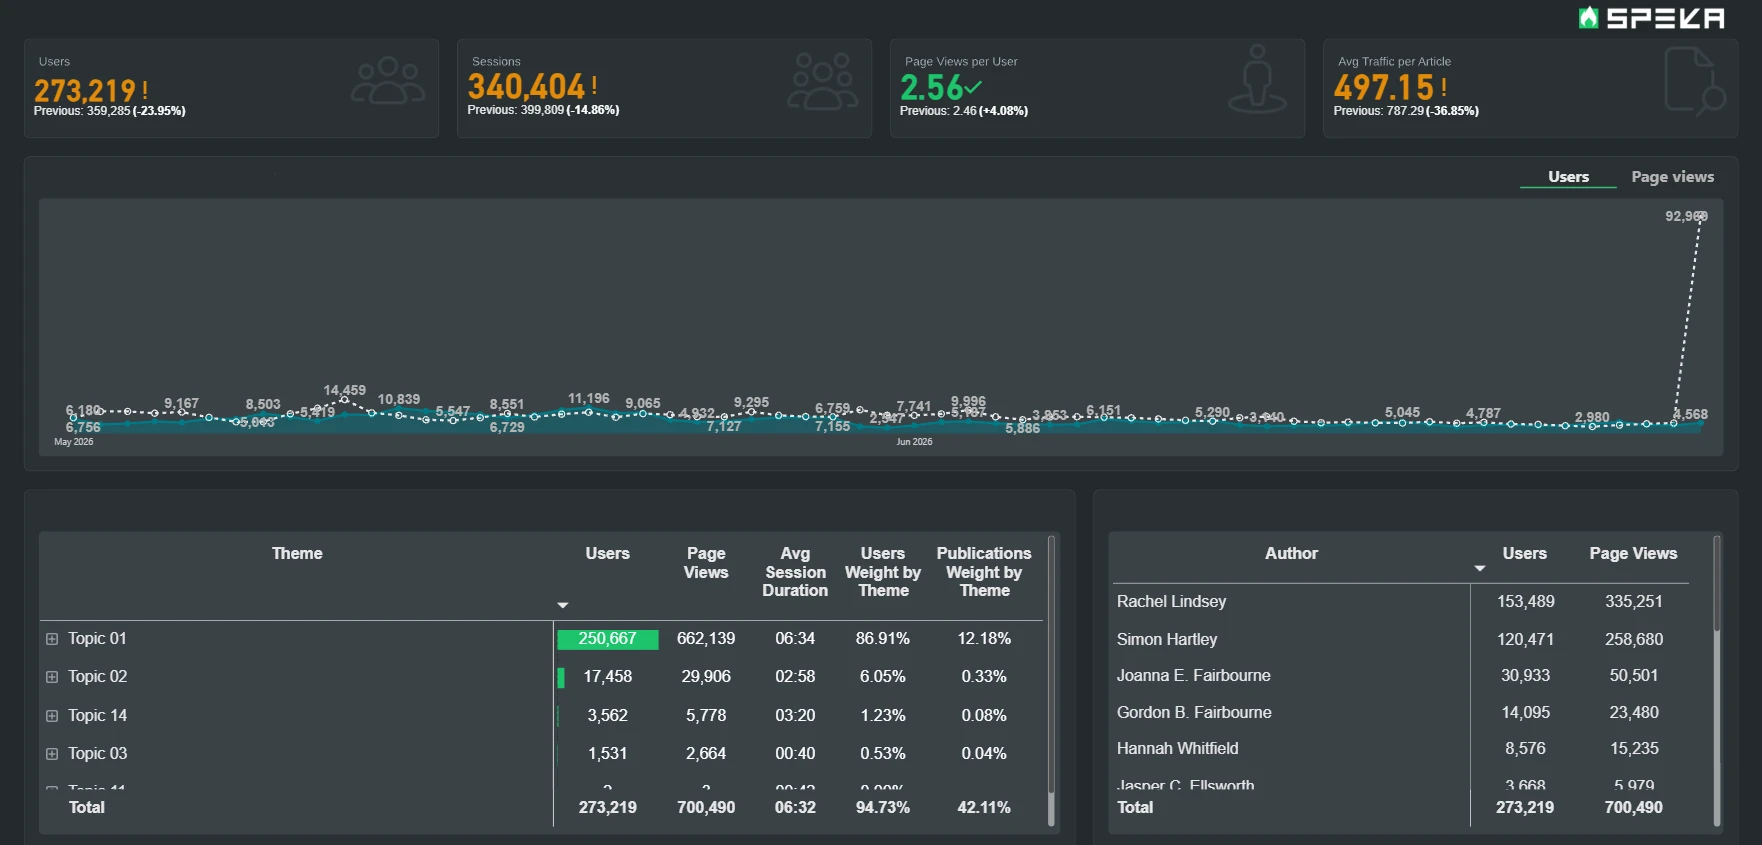Viewport: 1762px width, 845px height.
Task: Click sort arrow under Theme table Users column
Action: [563, 605]
